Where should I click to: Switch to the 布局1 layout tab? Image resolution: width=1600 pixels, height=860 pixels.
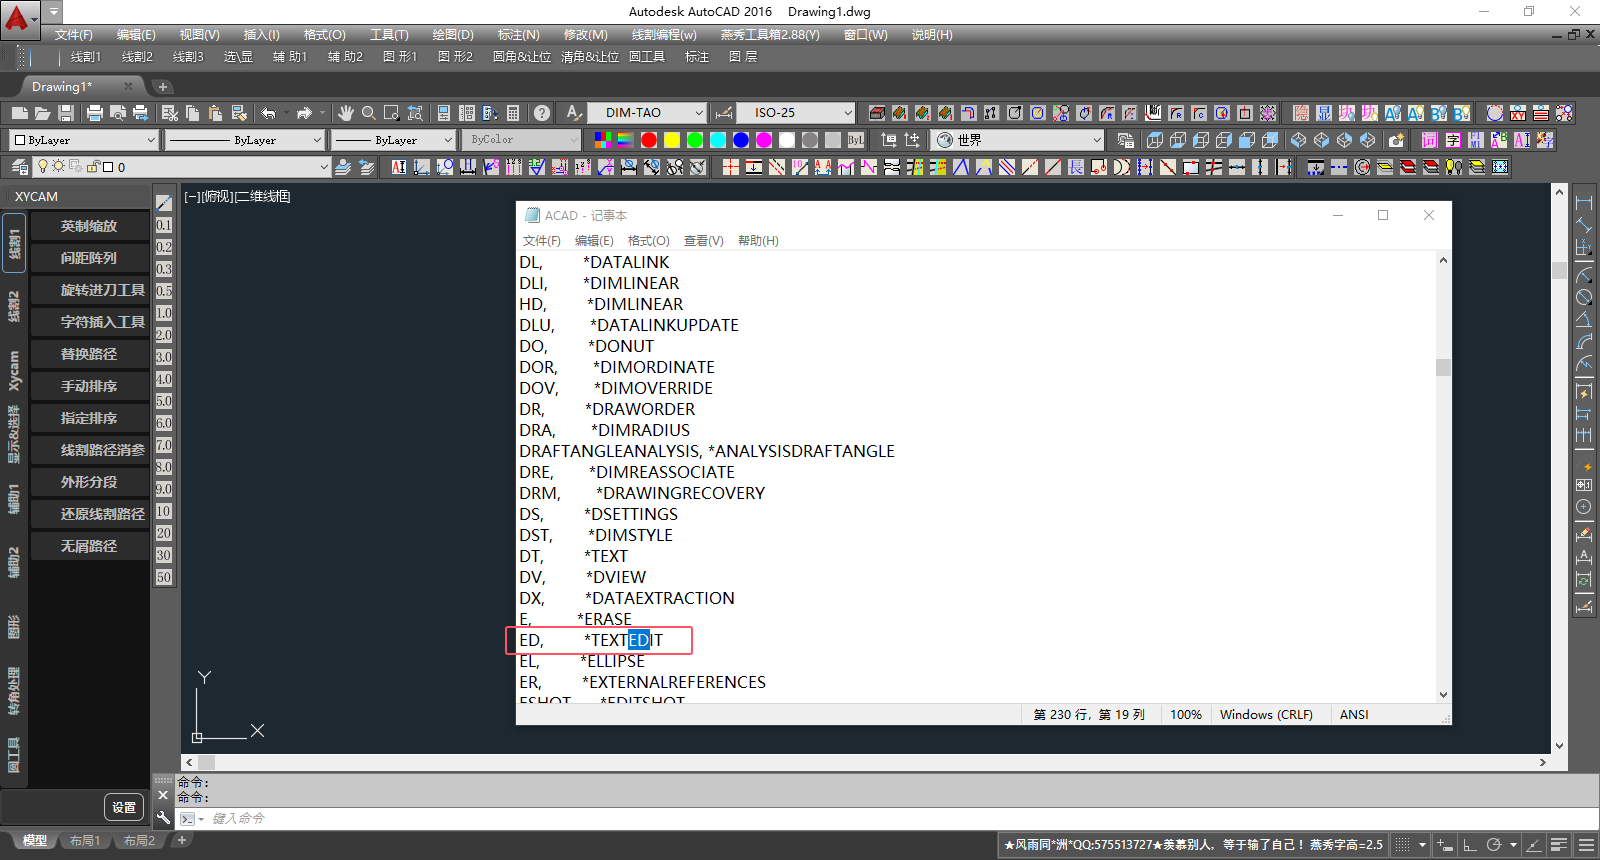(85, 841)
